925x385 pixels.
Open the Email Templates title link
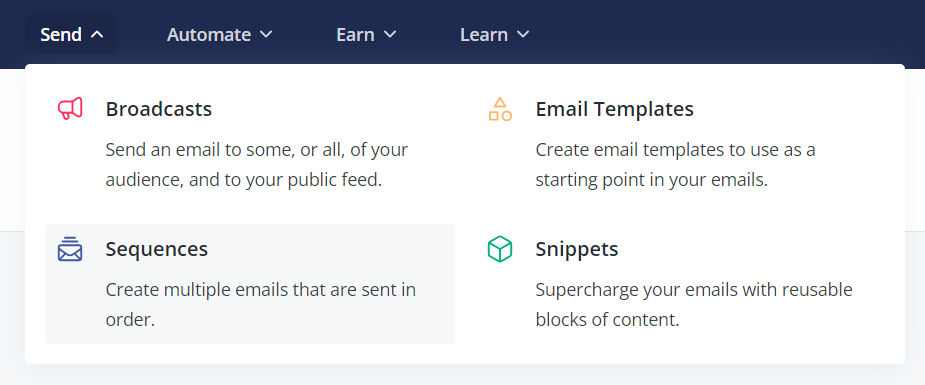615,109
